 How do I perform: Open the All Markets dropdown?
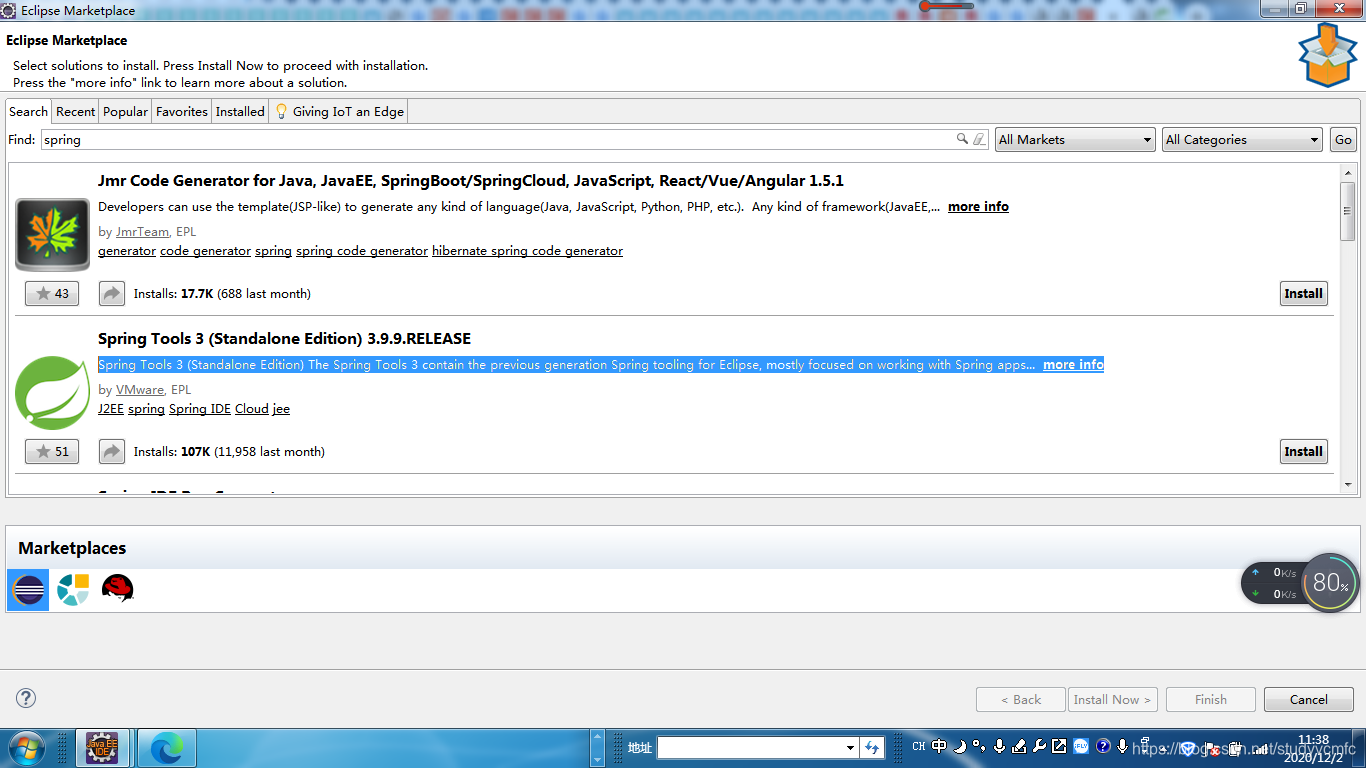pyautogui.click(x=1075, y=140)
